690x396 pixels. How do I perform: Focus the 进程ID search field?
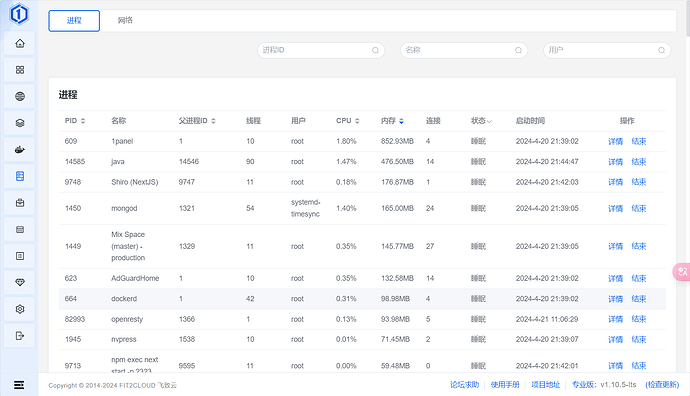321,50
